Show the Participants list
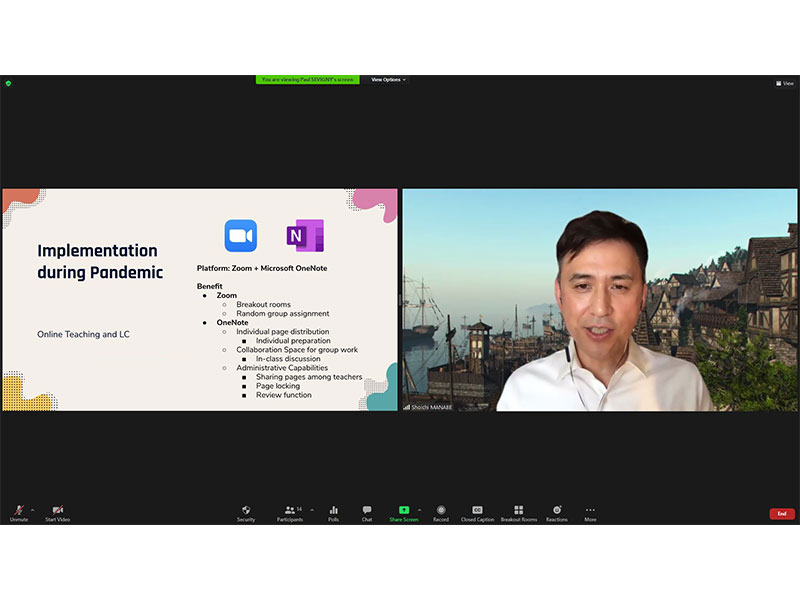 tap(290, 512)
